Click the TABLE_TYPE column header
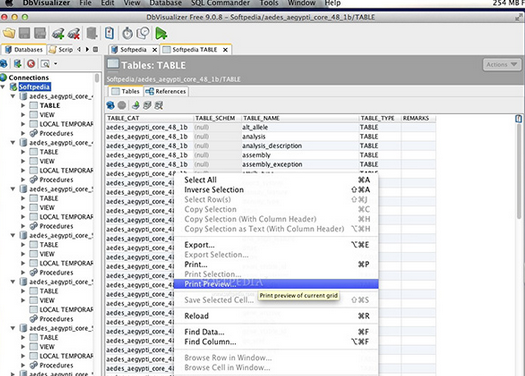 click(x=380, y=118)
